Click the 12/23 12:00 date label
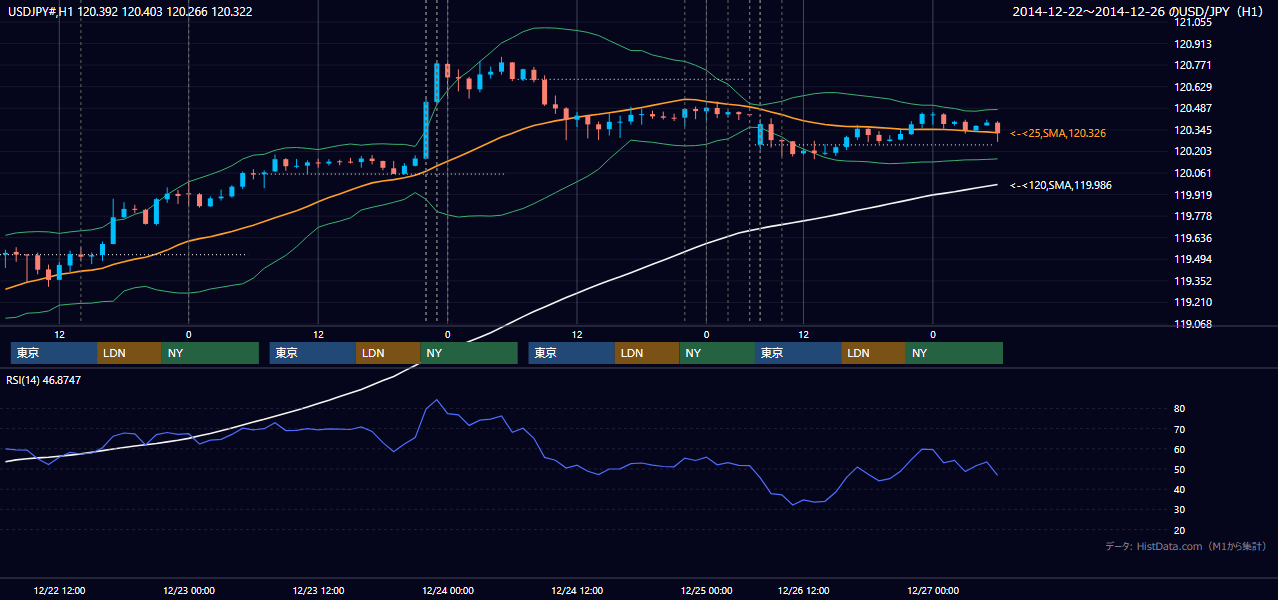This screenshot has height=600, width=1278. pyautogui.click(x=318, y=591)
